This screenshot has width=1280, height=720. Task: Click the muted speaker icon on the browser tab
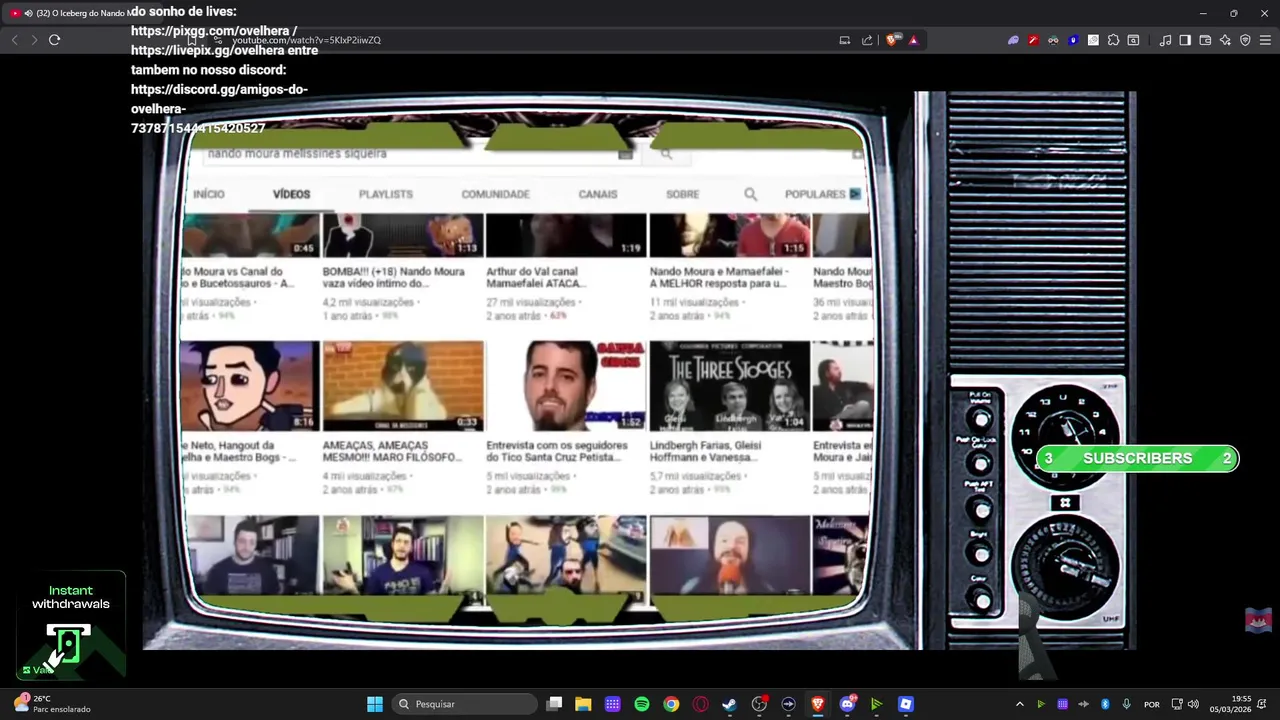coord(28,13)
